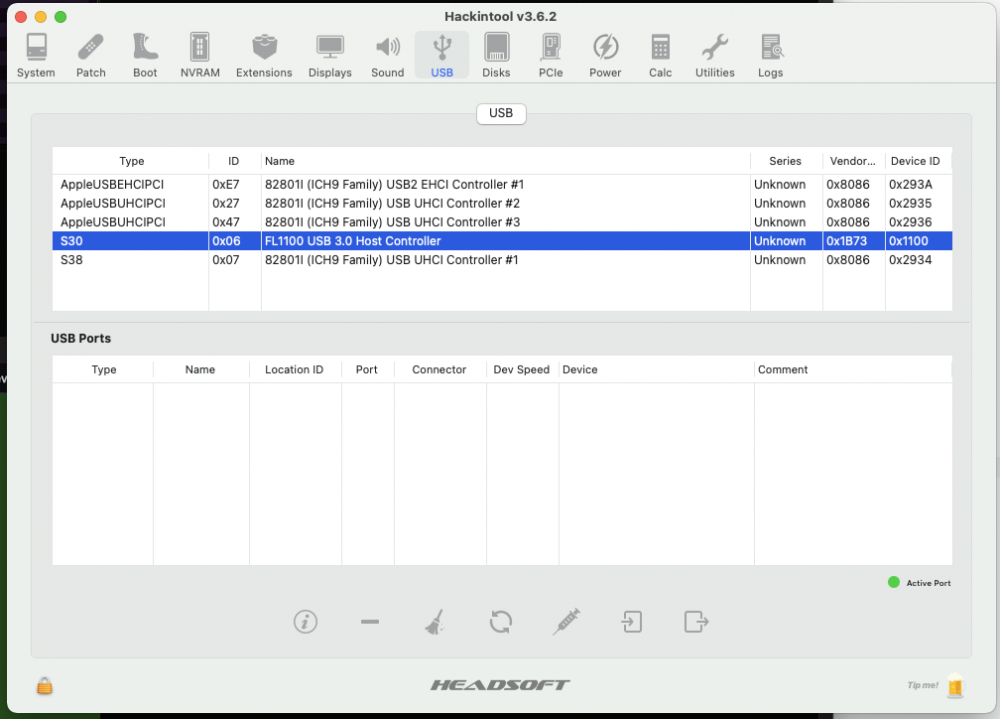Open the Logs toolbar section
1000x719 pixels.
(x=770, y=56)
